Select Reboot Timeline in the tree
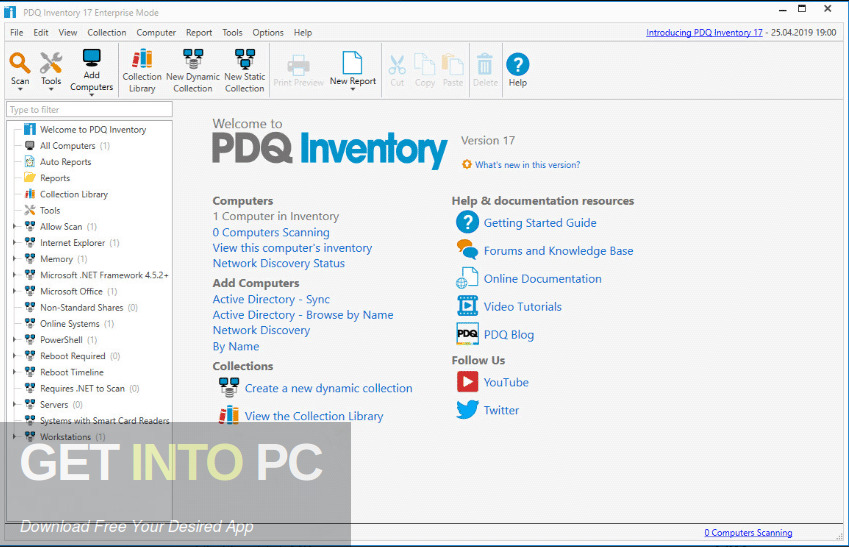This screenshot has width=849, height=547. [71, 372]
